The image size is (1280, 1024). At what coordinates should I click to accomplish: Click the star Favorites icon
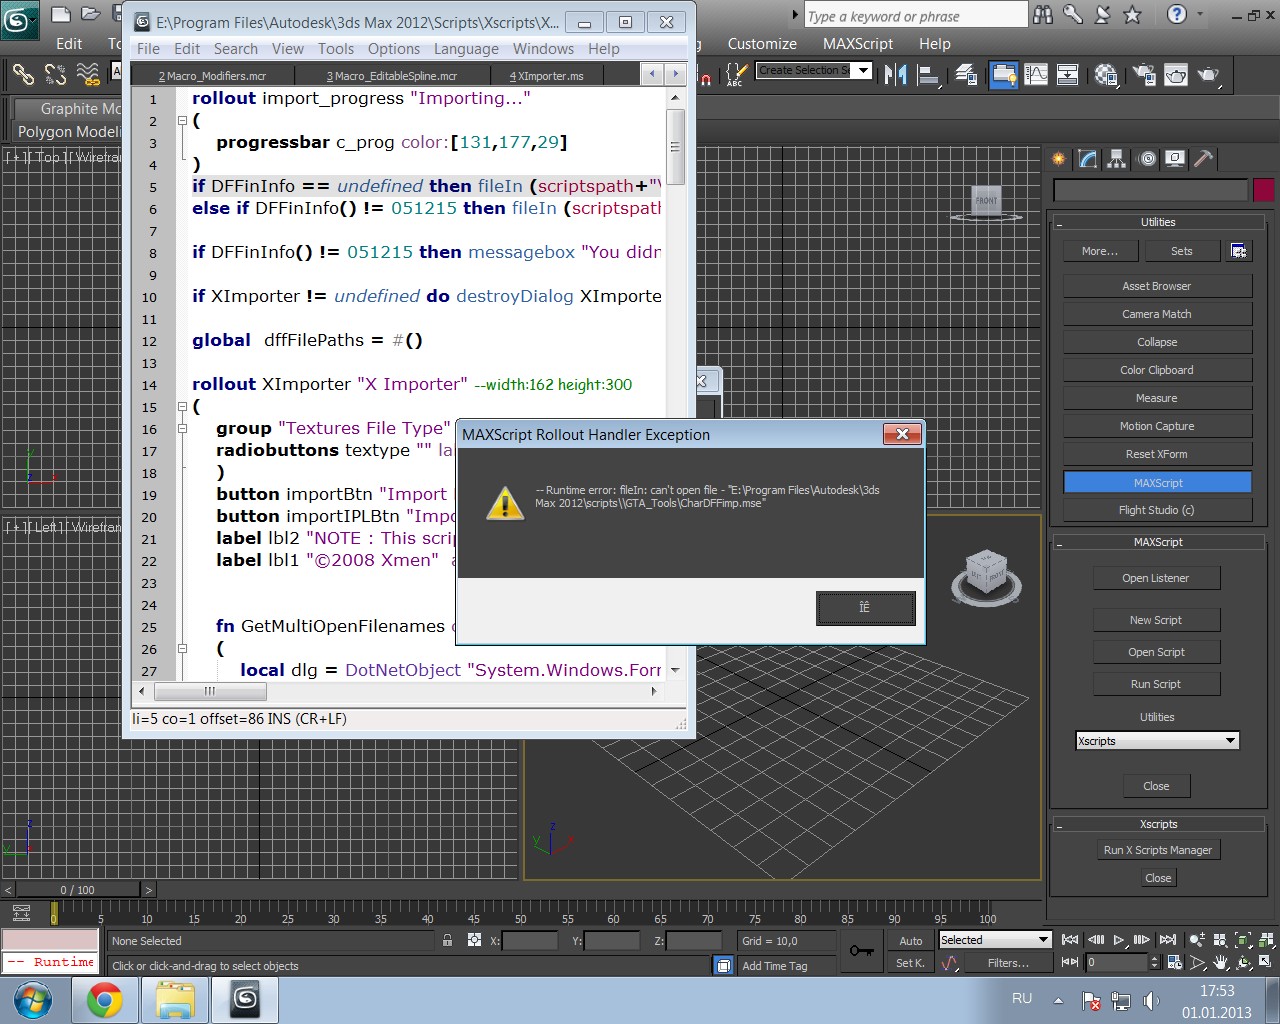(1132, 14)
